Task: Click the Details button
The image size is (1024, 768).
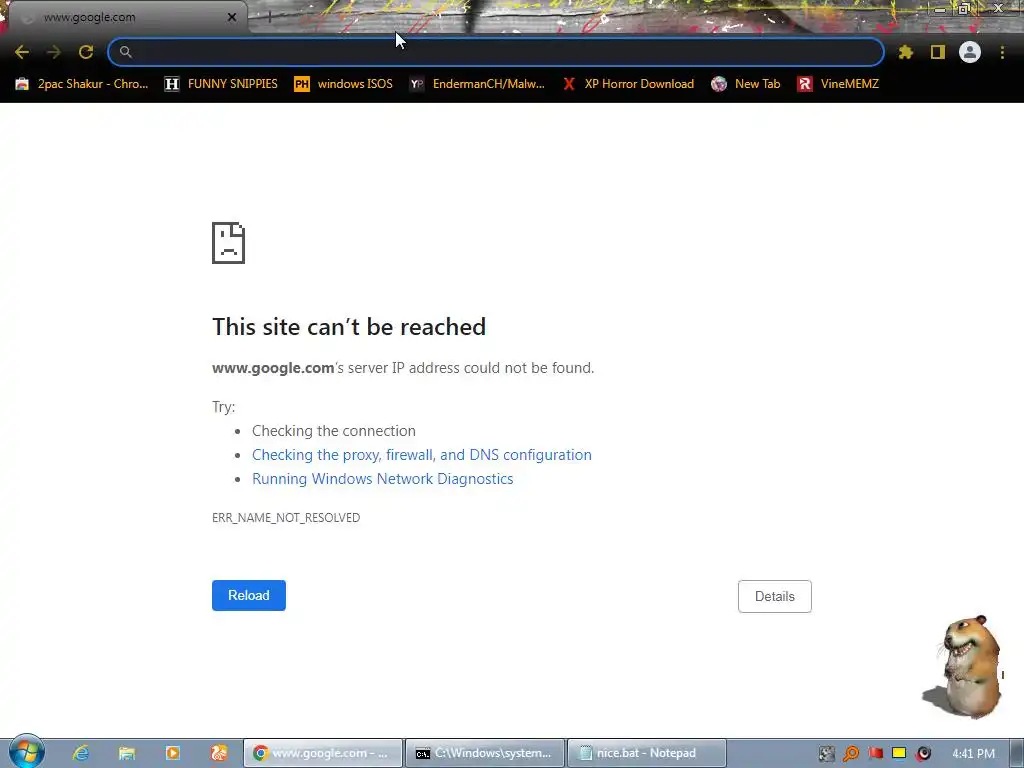Action: click(x=775, y=596)
